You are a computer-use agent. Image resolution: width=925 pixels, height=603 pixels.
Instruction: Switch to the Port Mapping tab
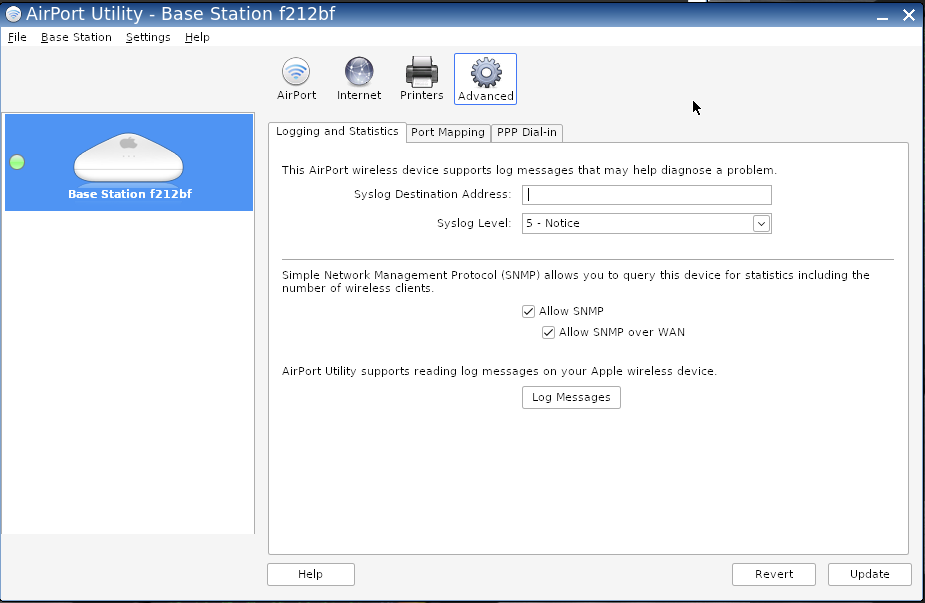click(448, 132)
